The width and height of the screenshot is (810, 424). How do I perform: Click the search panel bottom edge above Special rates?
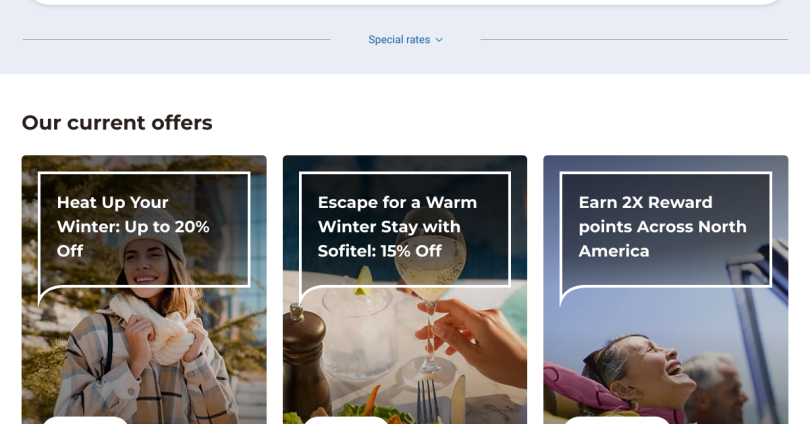coord(405,3)
